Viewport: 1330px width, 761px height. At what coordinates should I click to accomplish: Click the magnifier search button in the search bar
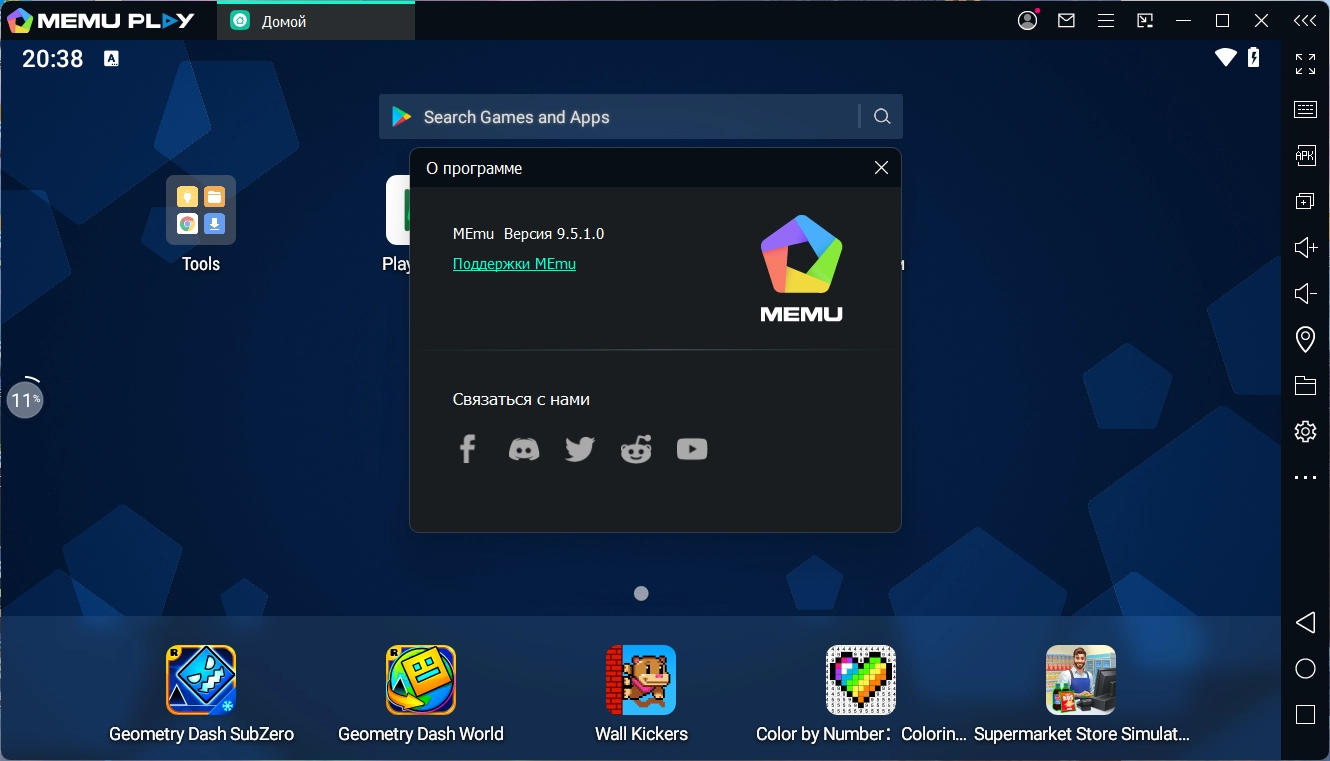882,117
